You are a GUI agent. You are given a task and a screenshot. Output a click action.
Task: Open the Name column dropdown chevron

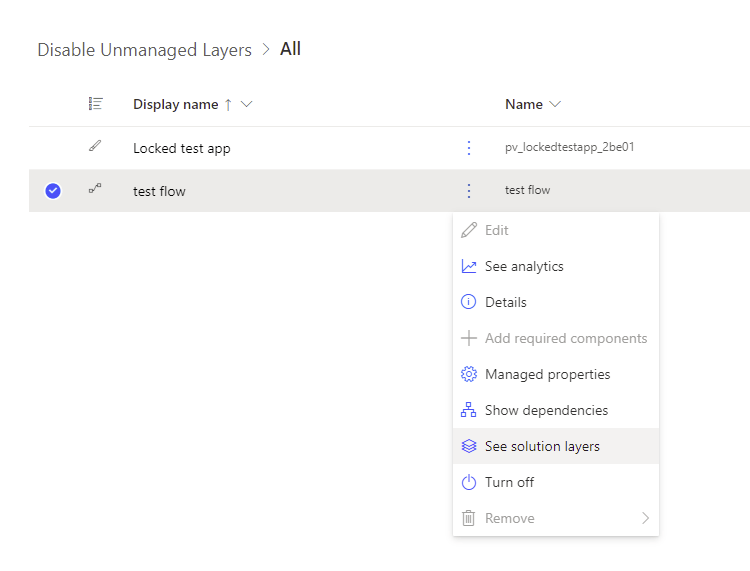(x=555, y=104)
